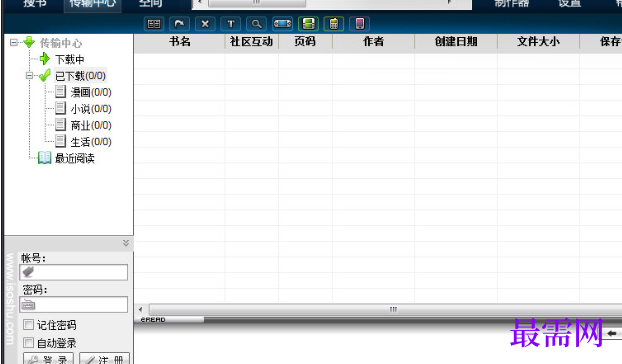Toggle the 记住密码 checkbox
The image size is (622, 364).
(28, 325)
